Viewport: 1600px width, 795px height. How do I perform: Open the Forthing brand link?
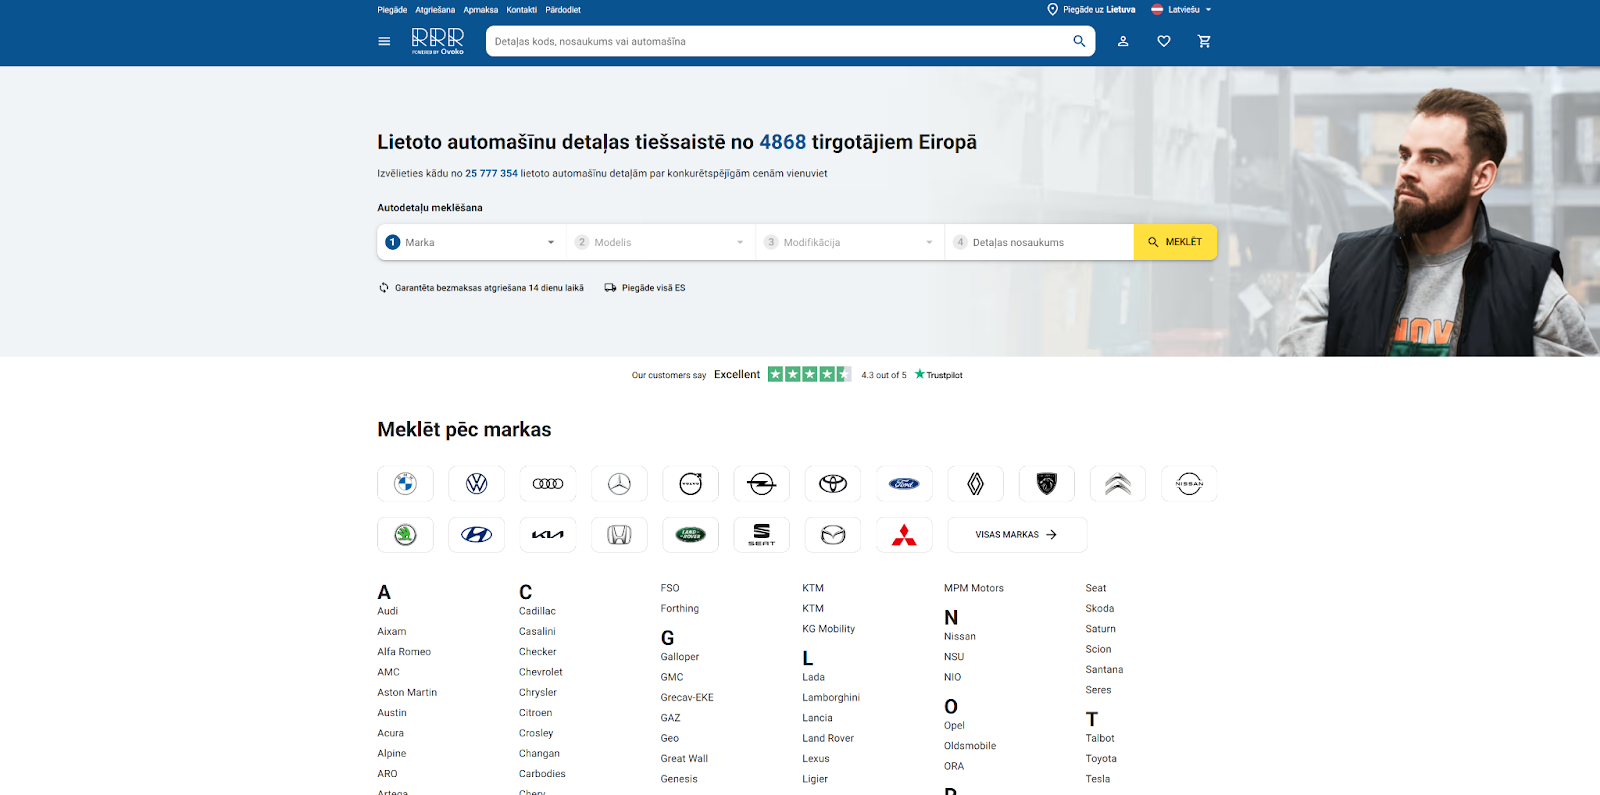(680, 609)
